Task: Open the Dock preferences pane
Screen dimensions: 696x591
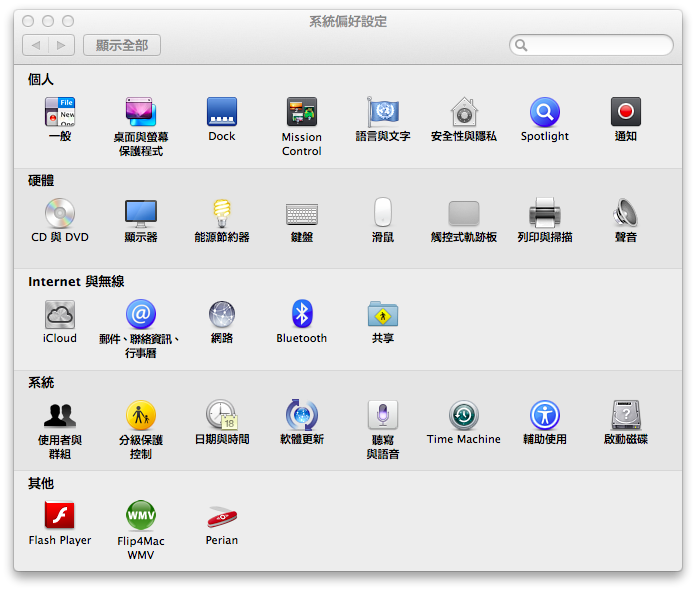Action: (222, 112)
